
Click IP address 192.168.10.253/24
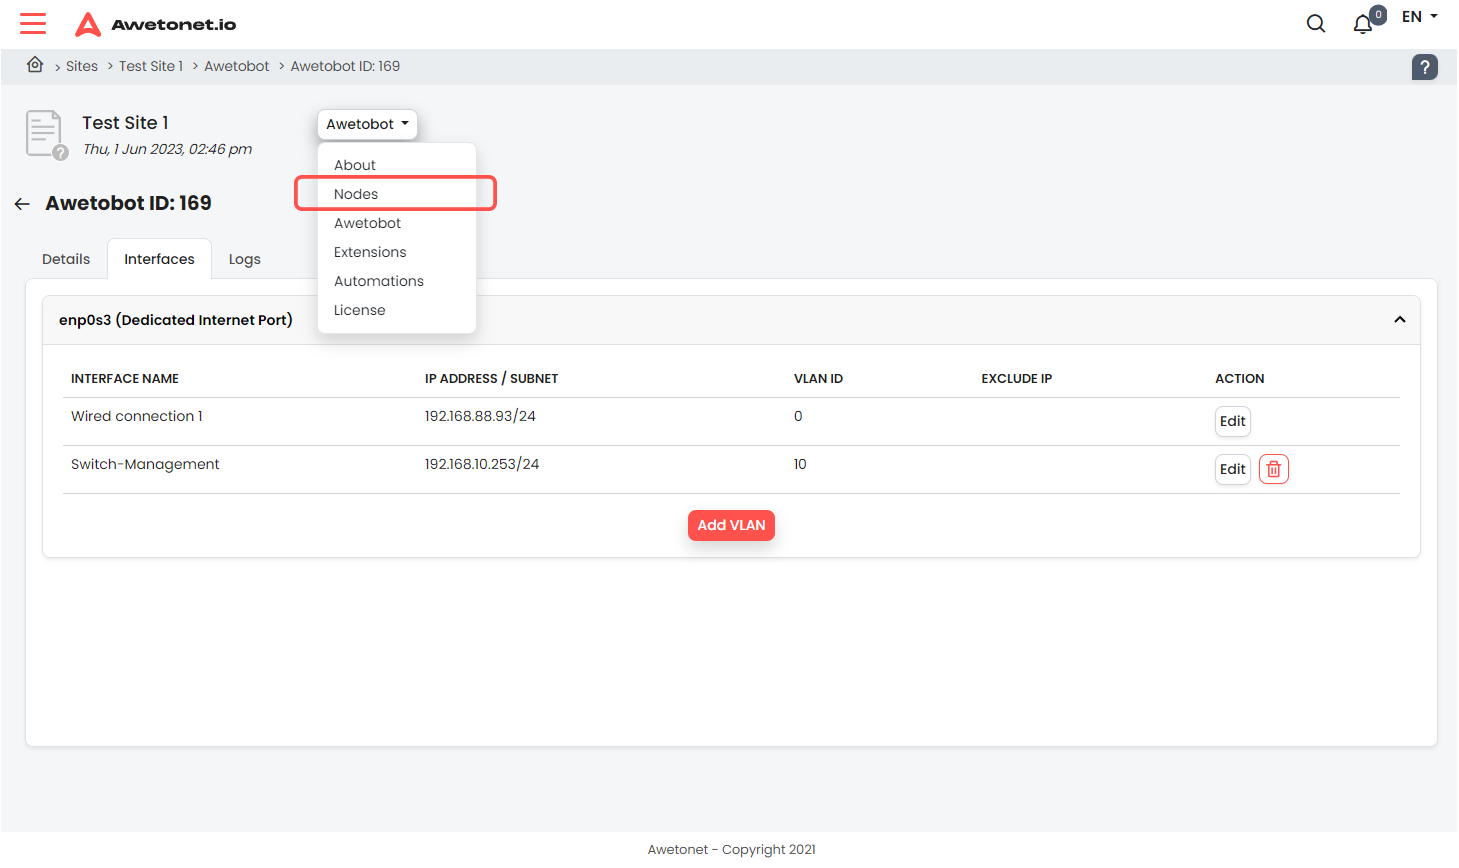pos(482,464)
